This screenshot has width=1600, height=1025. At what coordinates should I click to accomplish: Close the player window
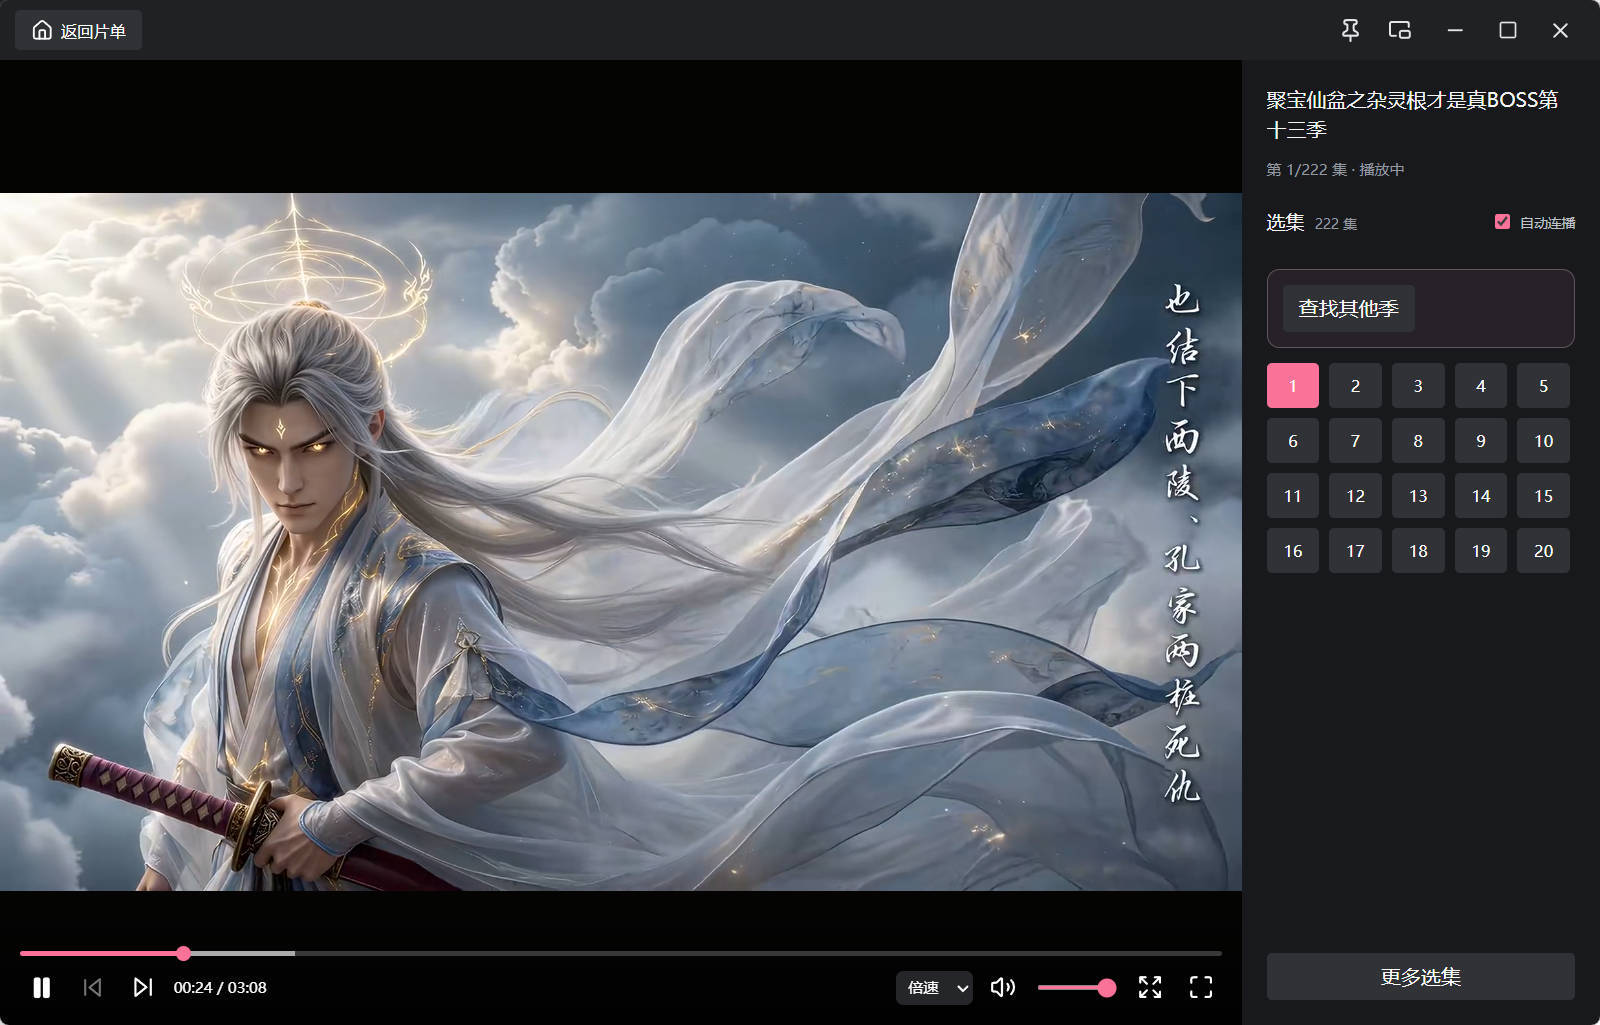coord(1560,30)
